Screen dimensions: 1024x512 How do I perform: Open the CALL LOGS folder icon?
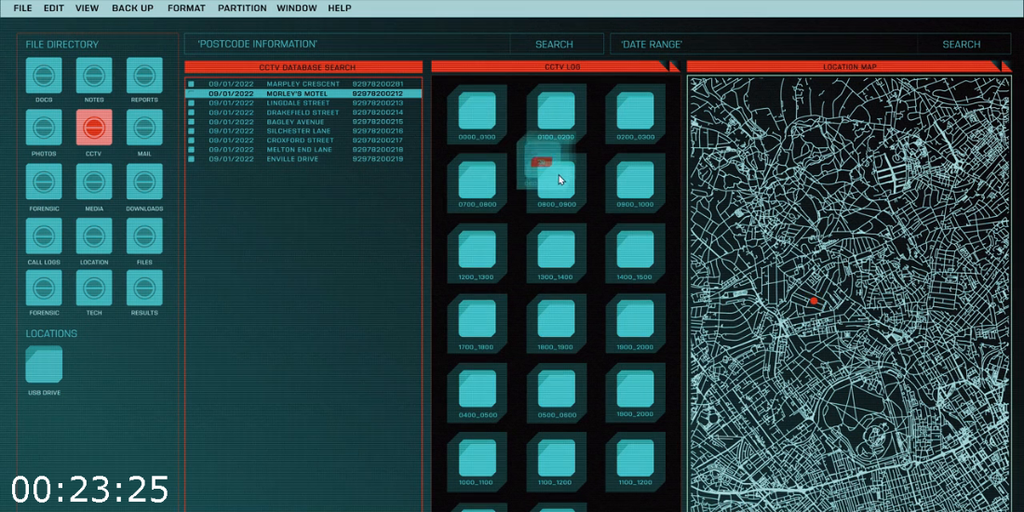pos(44,236)
